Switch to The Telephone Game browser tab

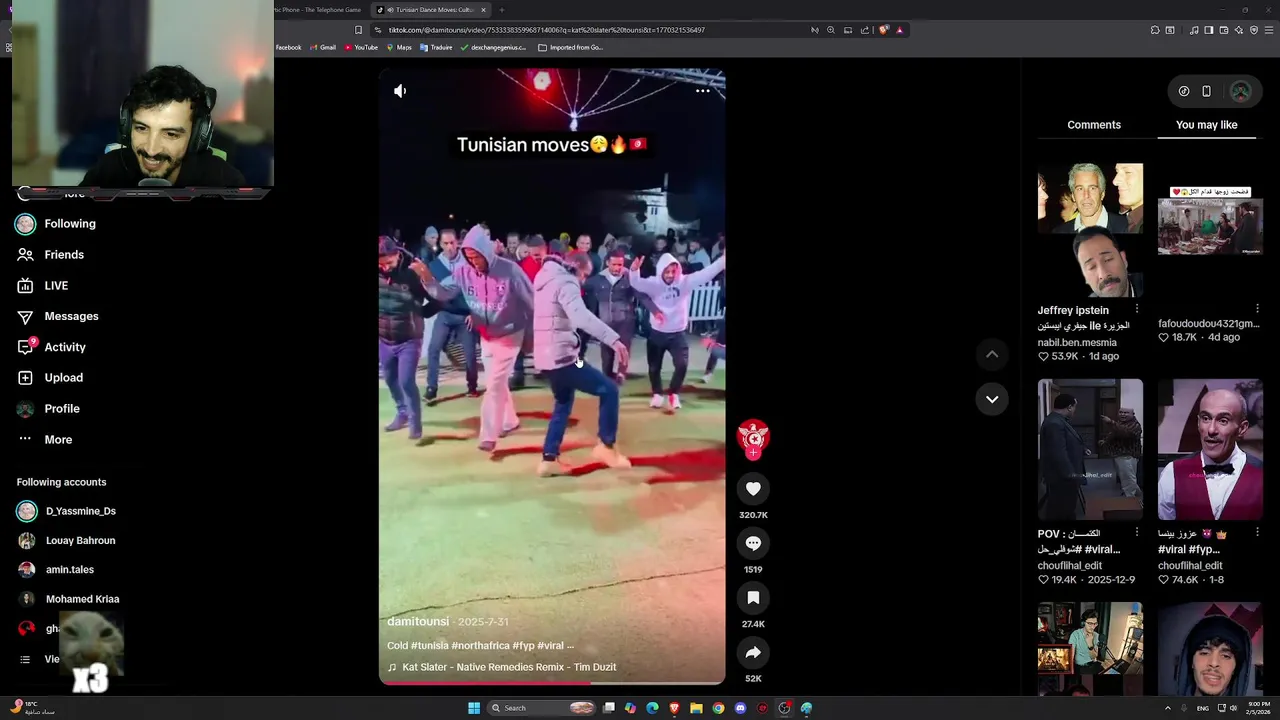click(x=319, y=10)
